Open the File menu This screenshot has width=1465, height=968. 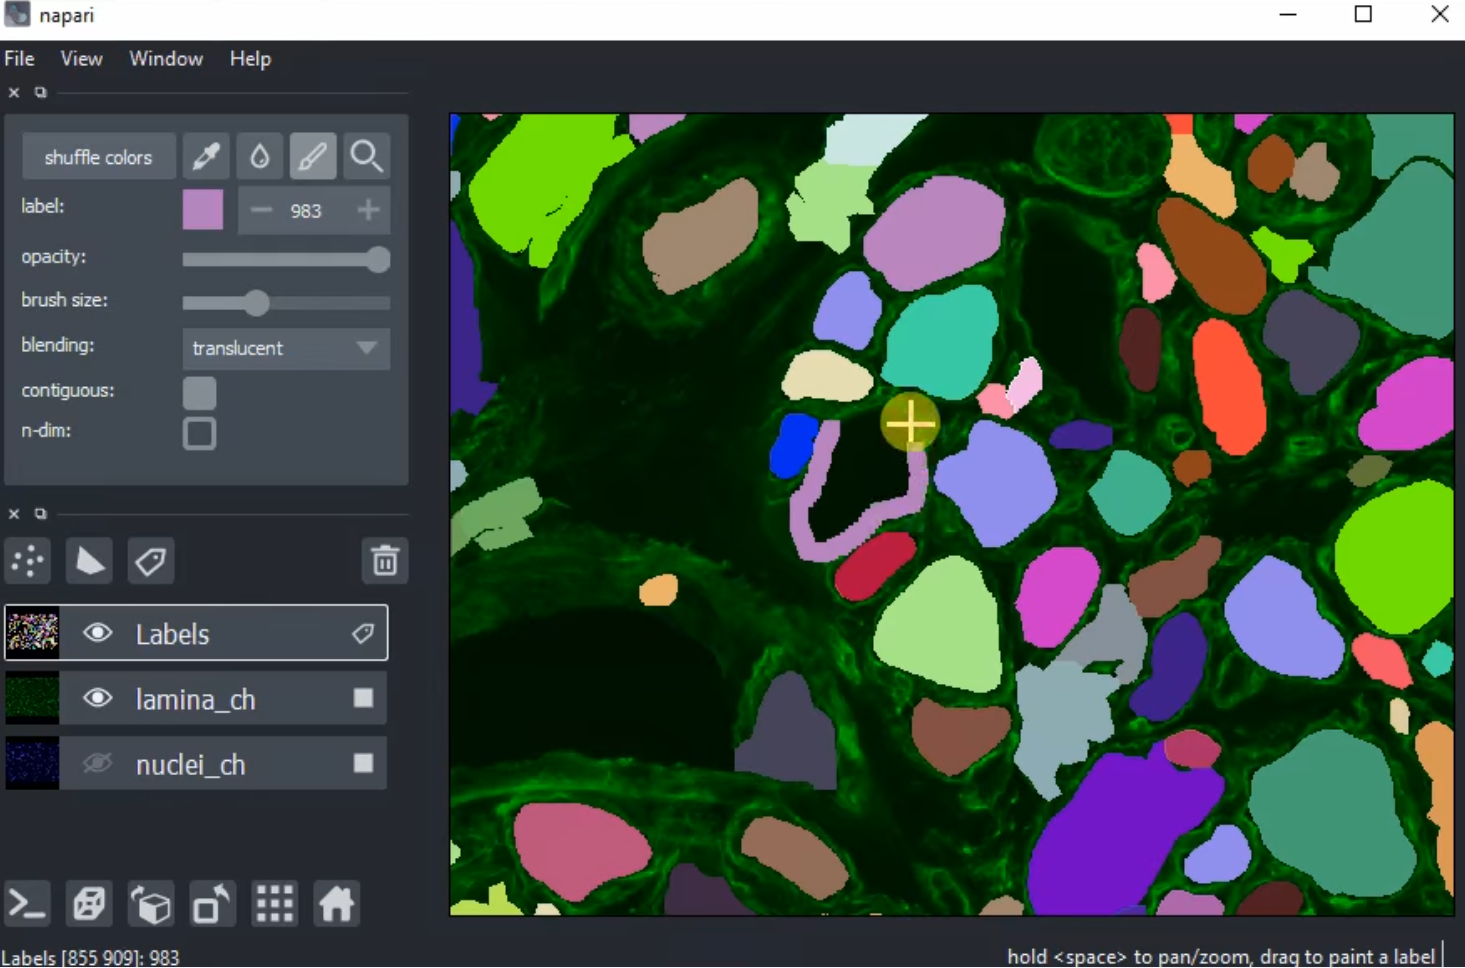[x=19, y=58]
